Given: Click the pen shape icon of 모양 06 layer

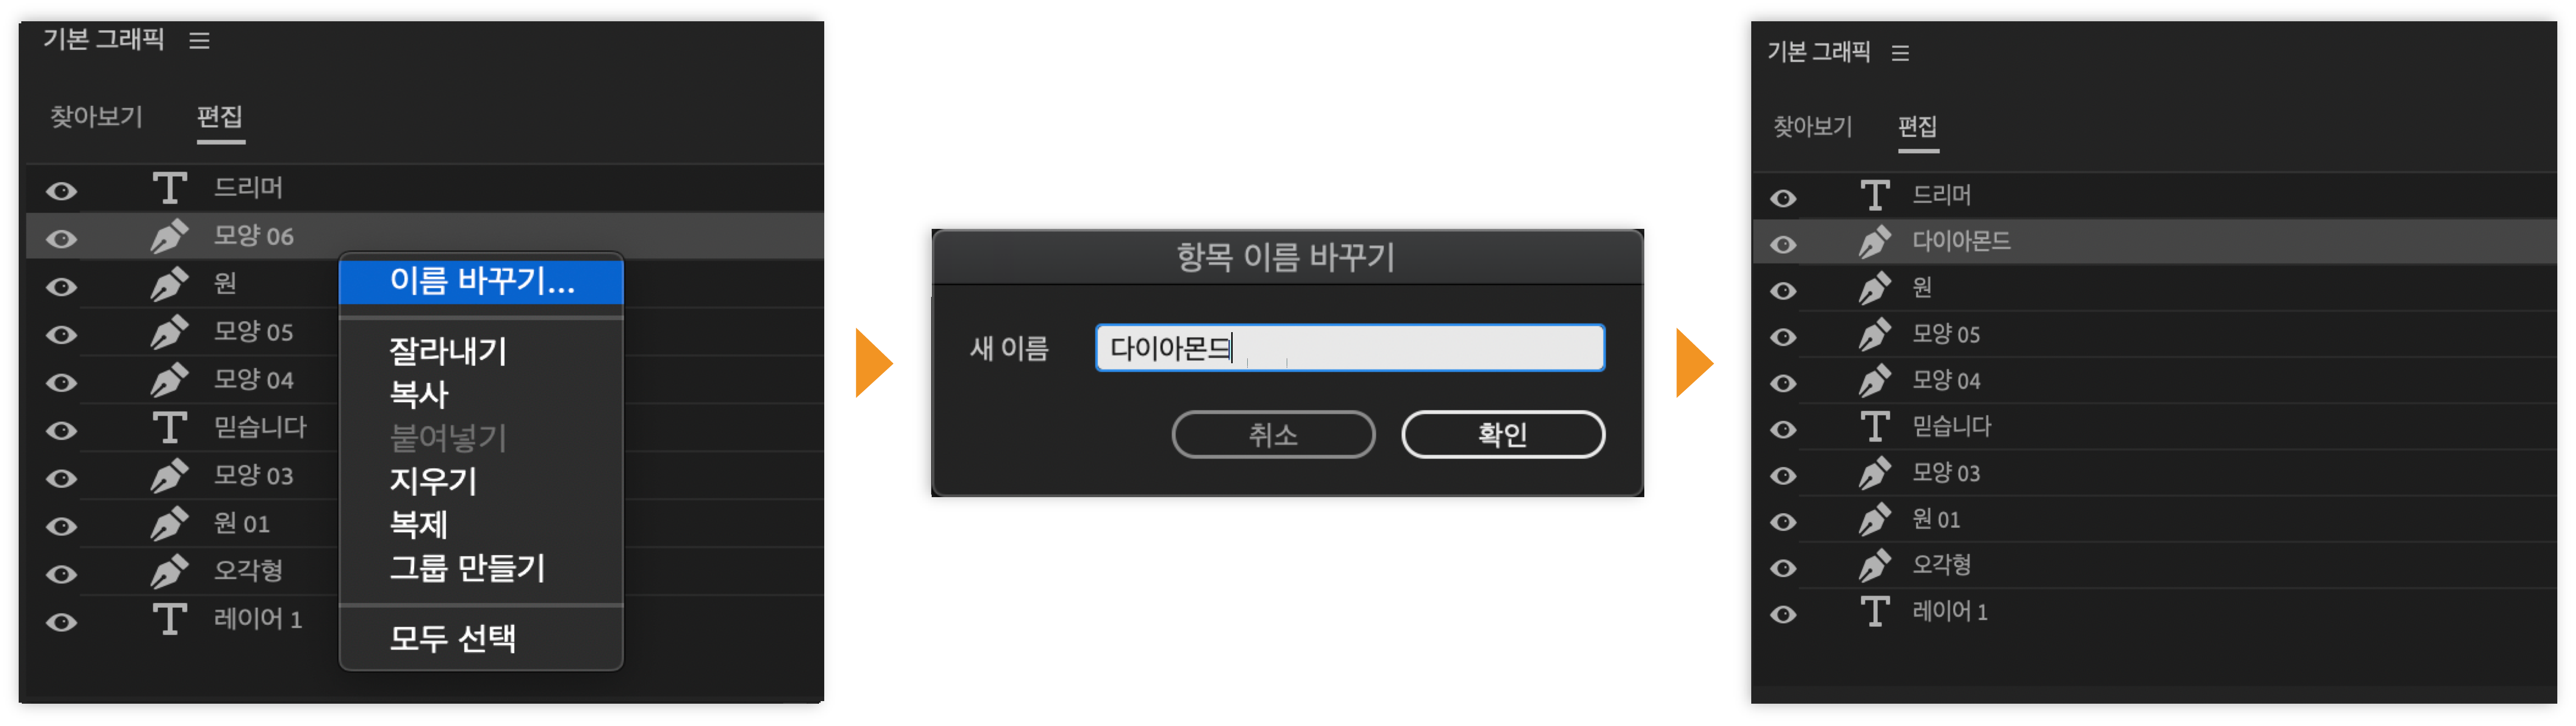Looking at the screenshot, I should coord(170,236).
